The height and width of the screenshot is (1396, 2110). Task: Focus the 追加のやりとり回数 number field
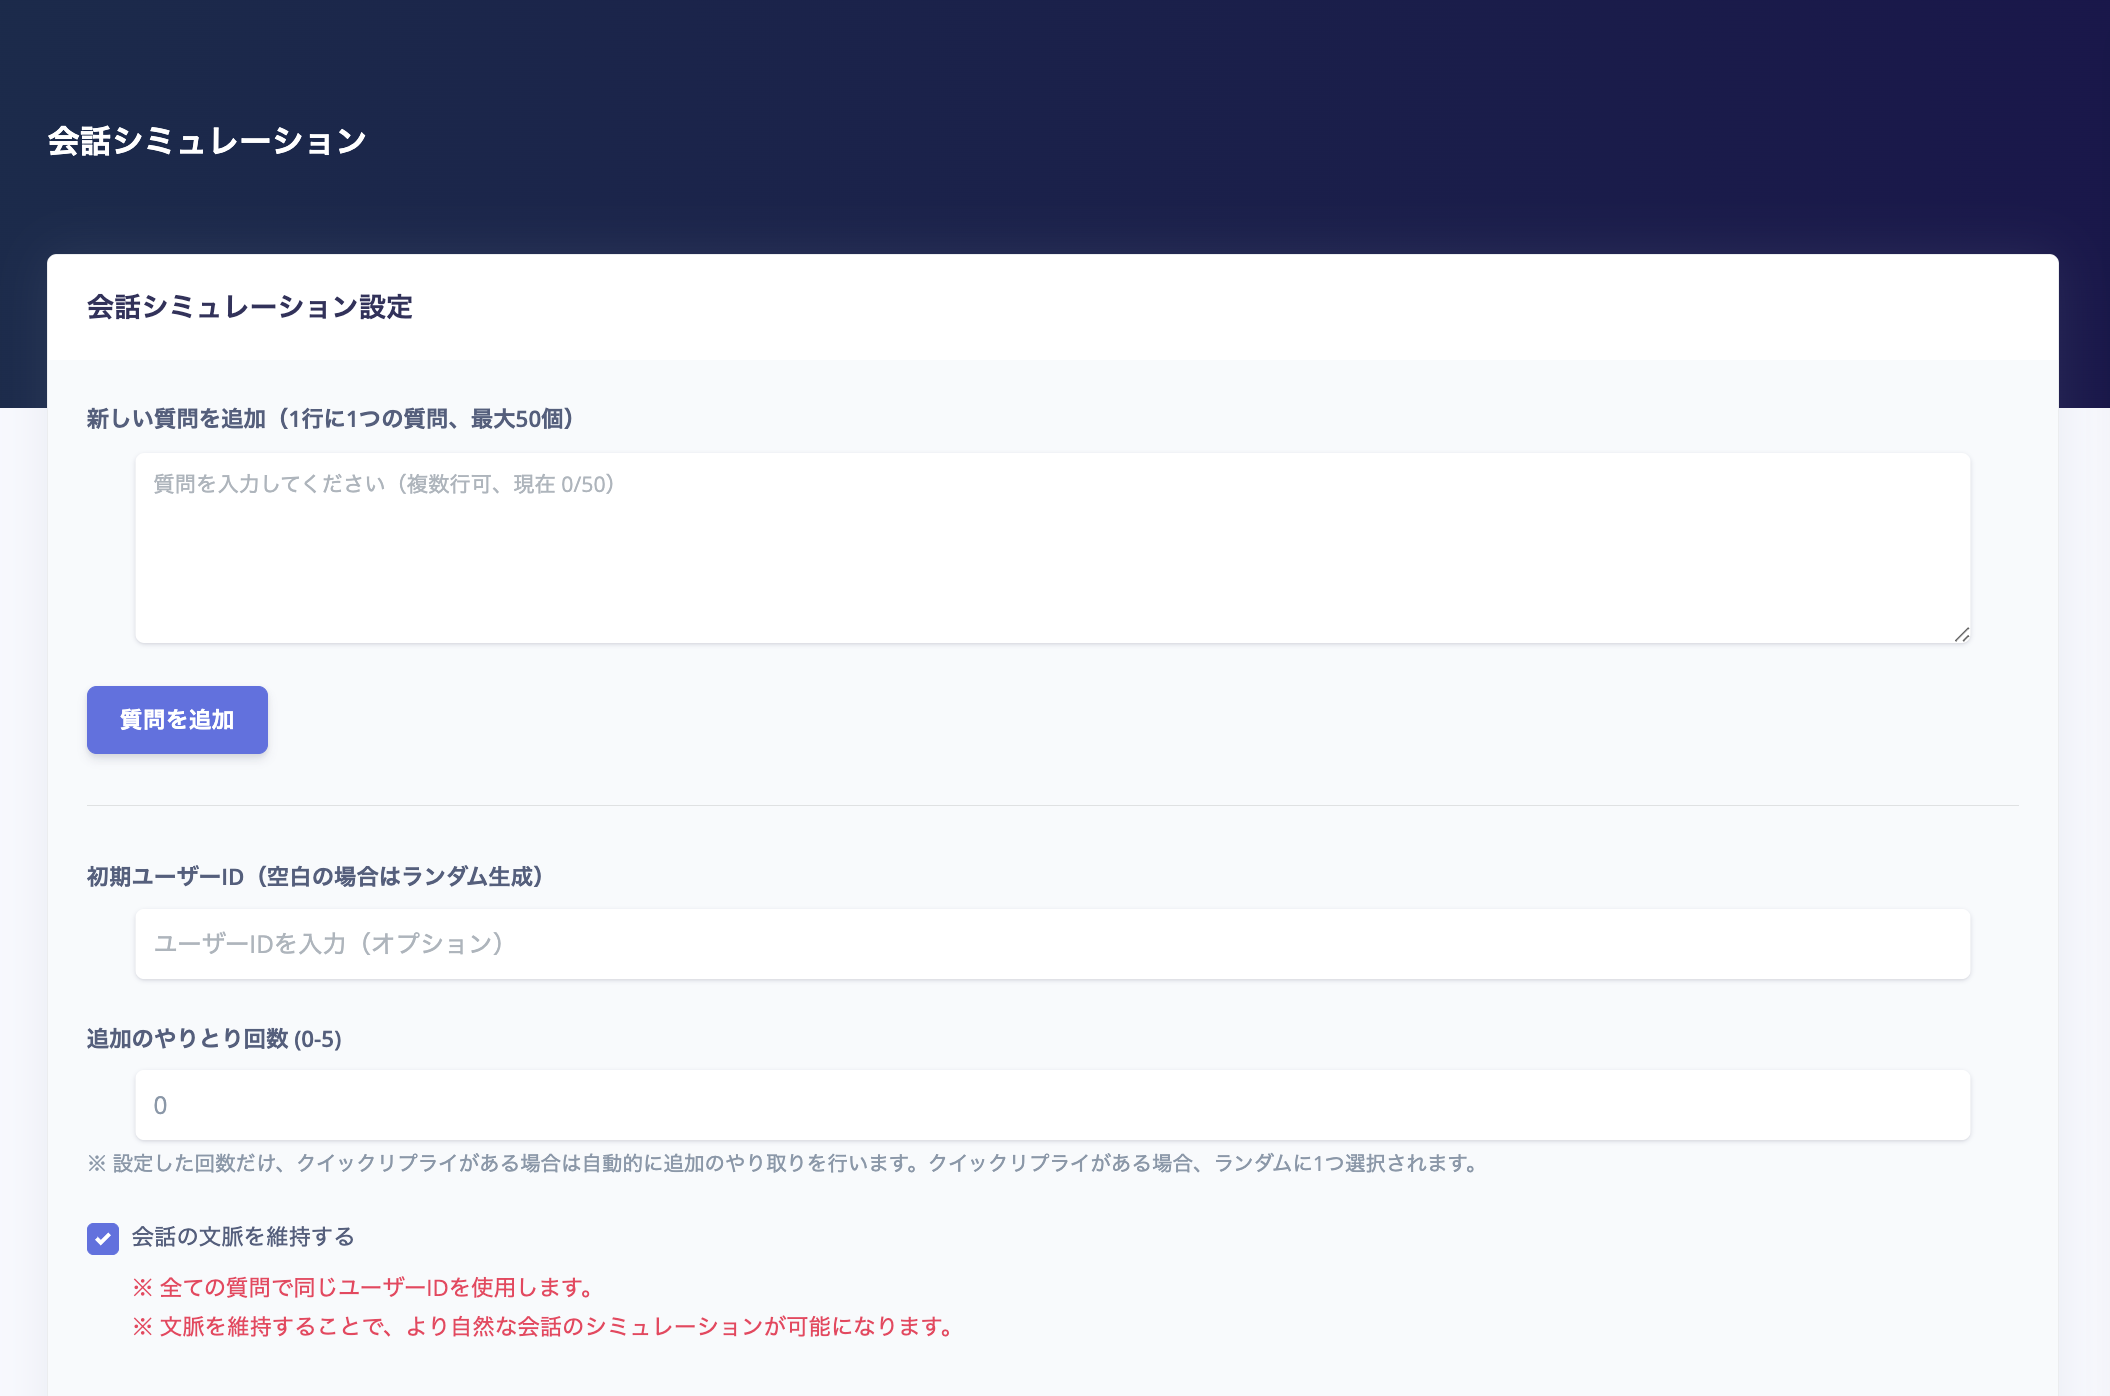[1052, 1105]
